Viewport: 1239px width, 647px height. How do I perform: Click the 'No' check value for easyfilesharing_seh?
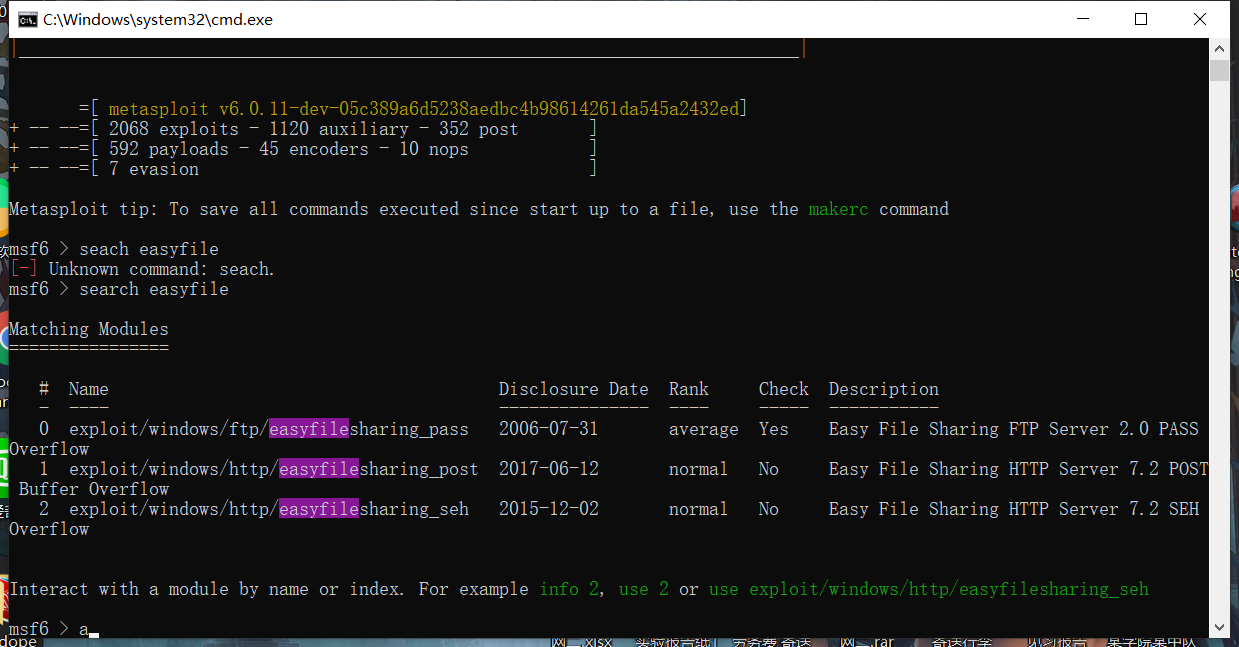click(769, 509)
